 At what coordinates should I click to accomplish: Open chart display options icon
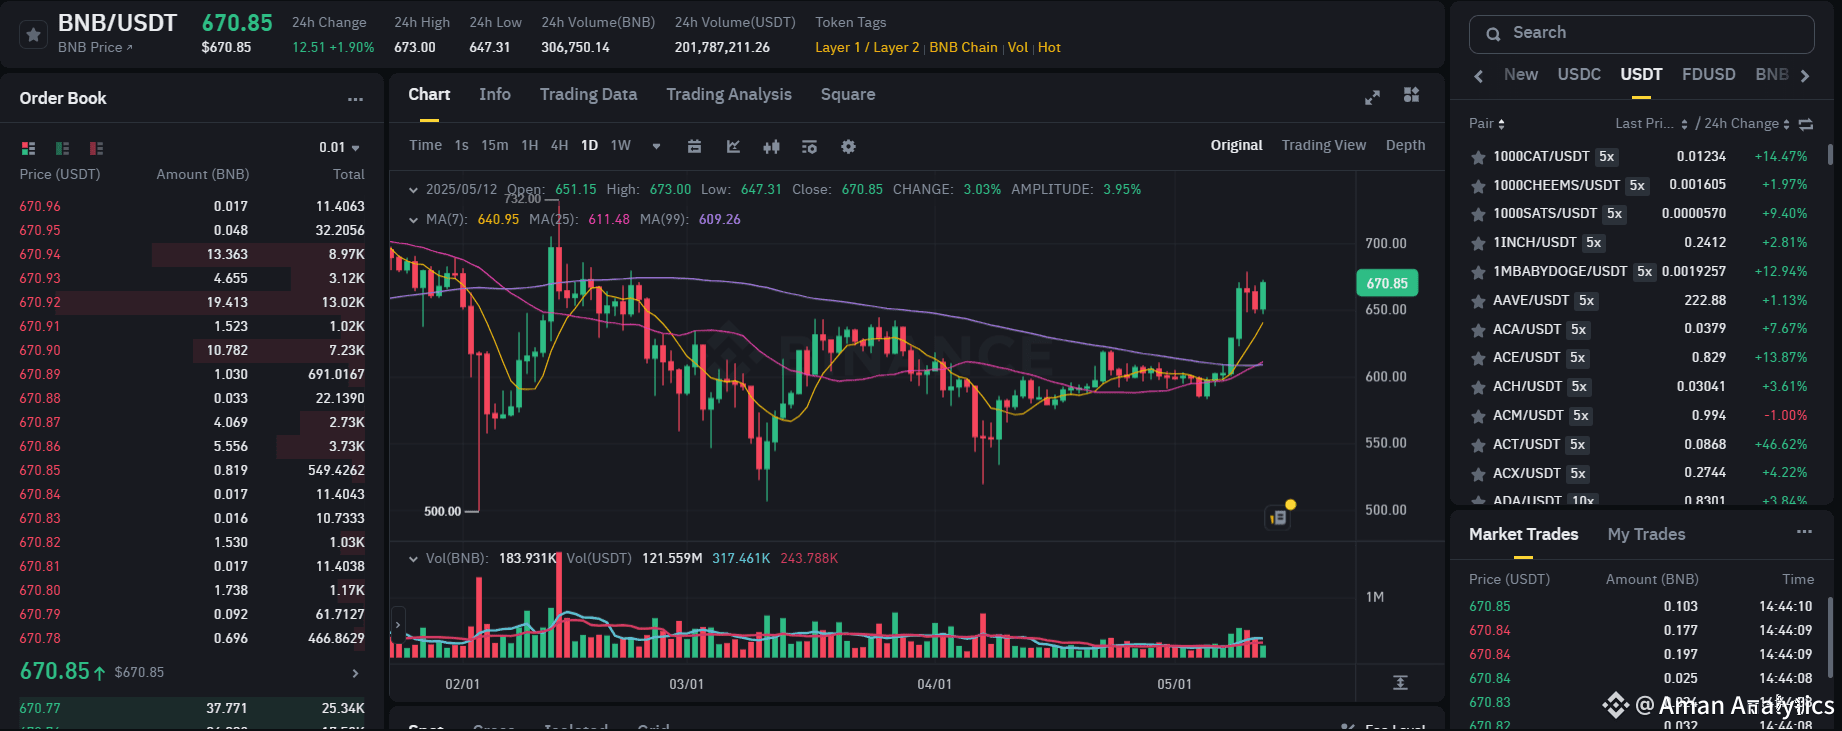click(x=809, y=146)
